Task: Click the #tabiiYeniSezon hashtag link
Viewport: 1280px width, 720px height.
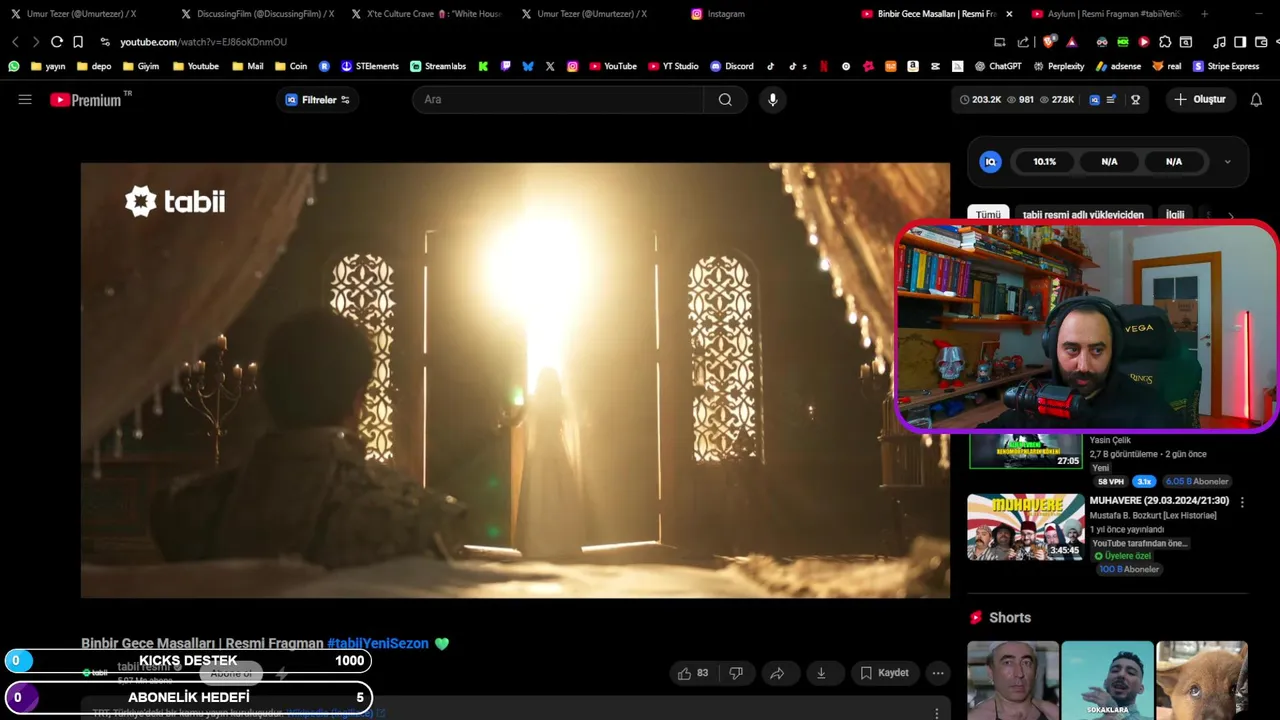Action: [x=378, y=644]
